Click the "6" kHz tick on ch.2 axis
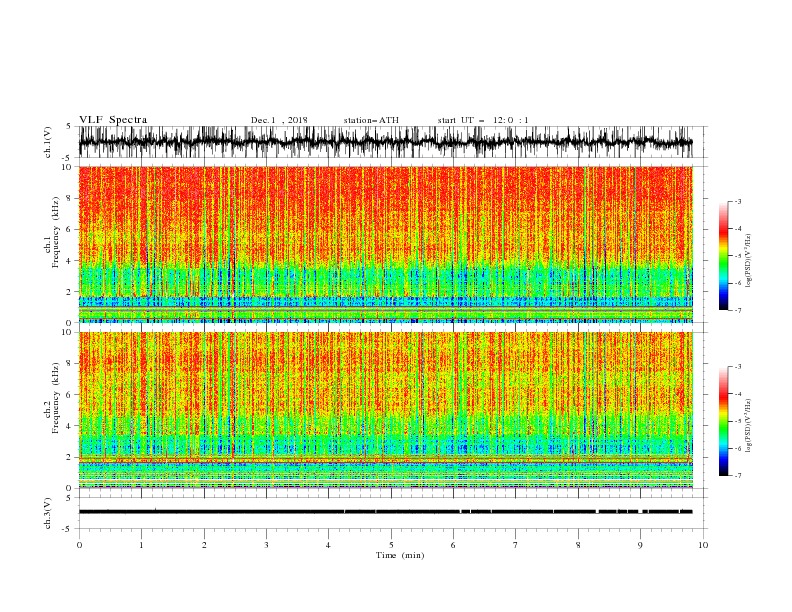 (x=69, y=394)
